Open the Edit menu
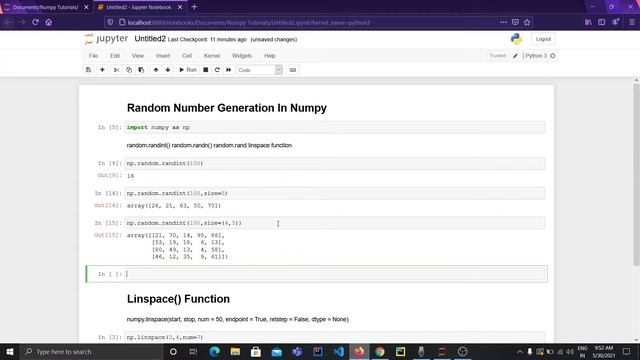The width and height of the screenshot is (640, 360). (115, 56)
